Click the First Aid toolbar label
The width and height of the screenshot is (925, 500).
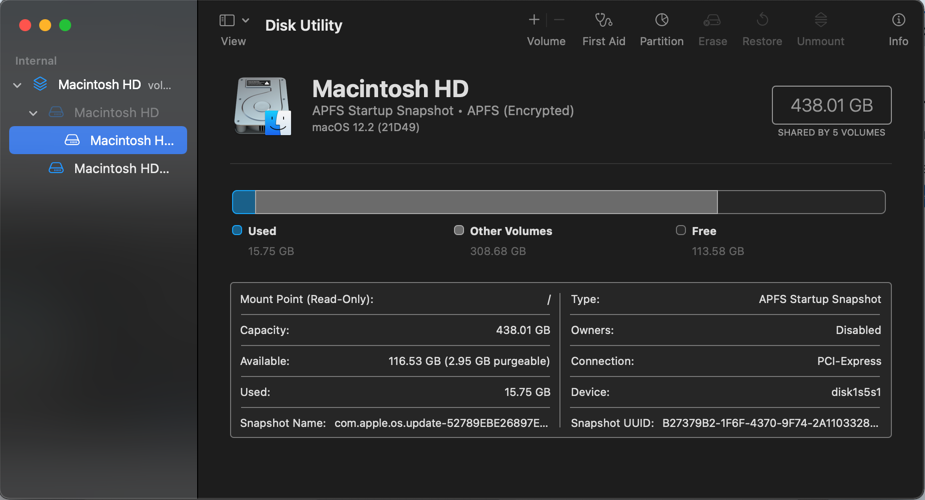click(x=603, y=41)
